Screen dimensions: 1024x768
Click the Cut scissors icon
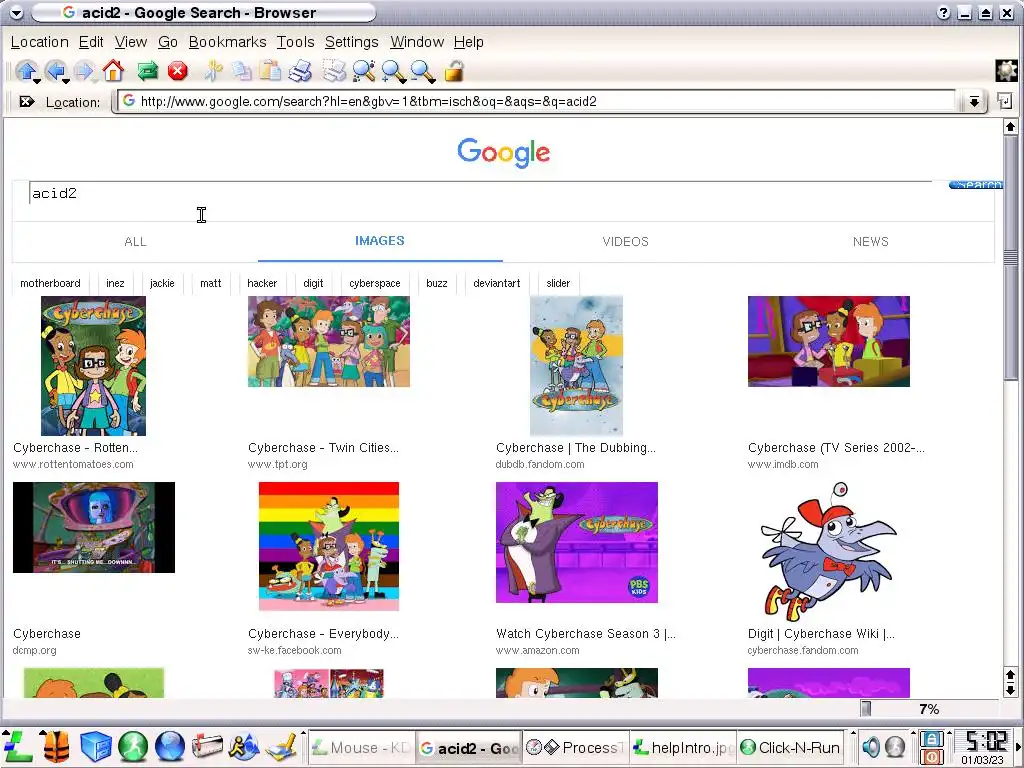click(x=213, y=71)
